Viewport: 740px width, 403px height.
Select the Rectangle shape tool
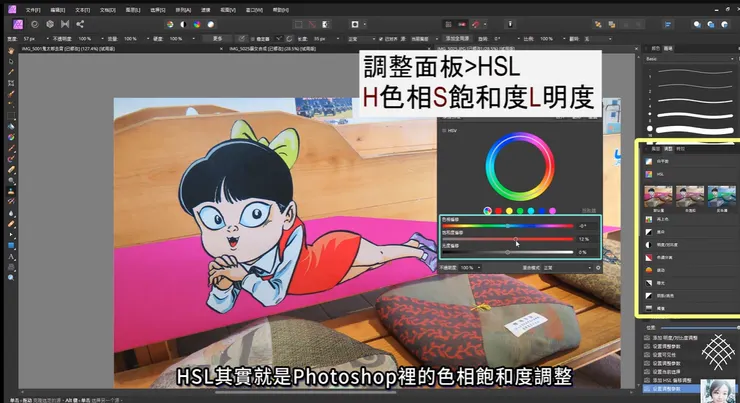11,245
